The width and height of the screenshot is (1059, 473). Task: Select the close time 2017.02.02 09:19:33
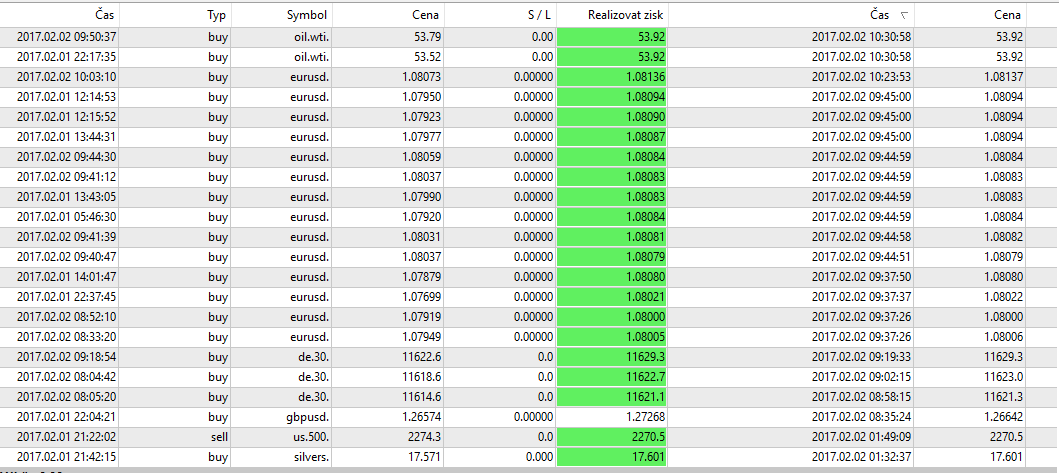click(x=862, y=357)
